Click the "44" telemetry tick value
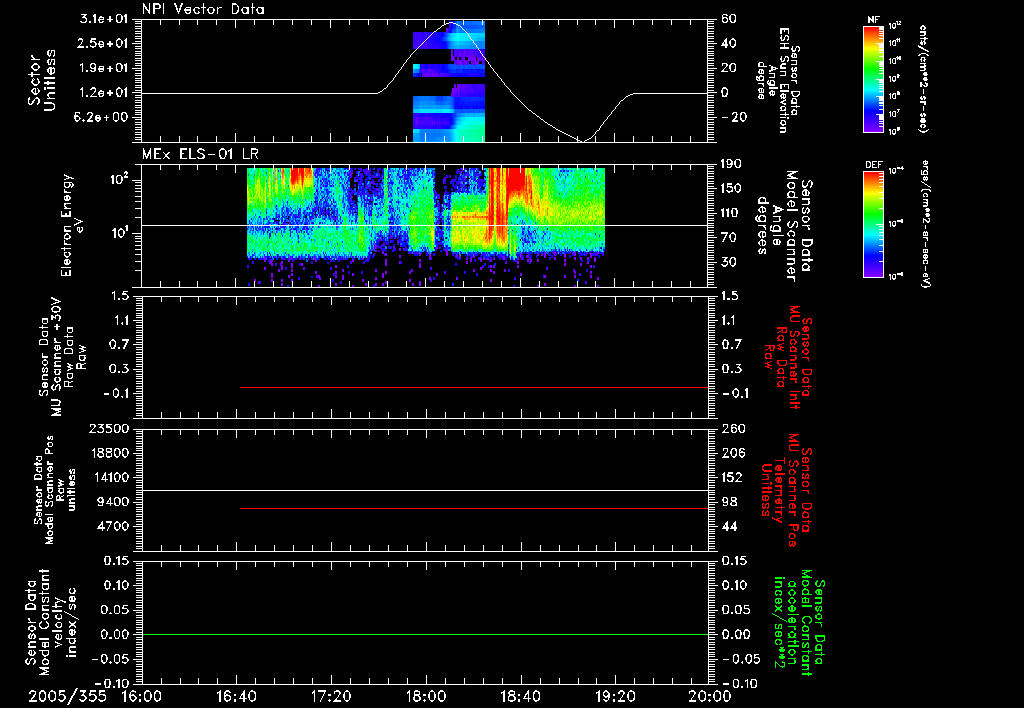The image size is (1024, 708). (x=729, y=526)
